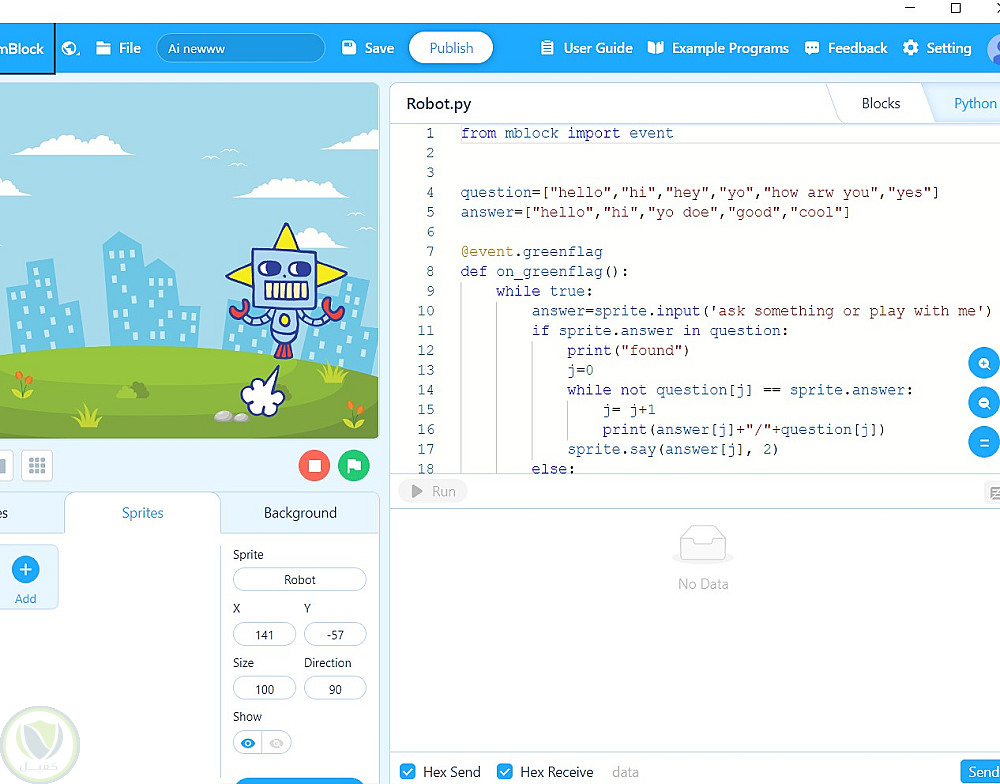Open the language globe menu
Image resolution: width=1000 pixels, height=784 pixels.
70,48
